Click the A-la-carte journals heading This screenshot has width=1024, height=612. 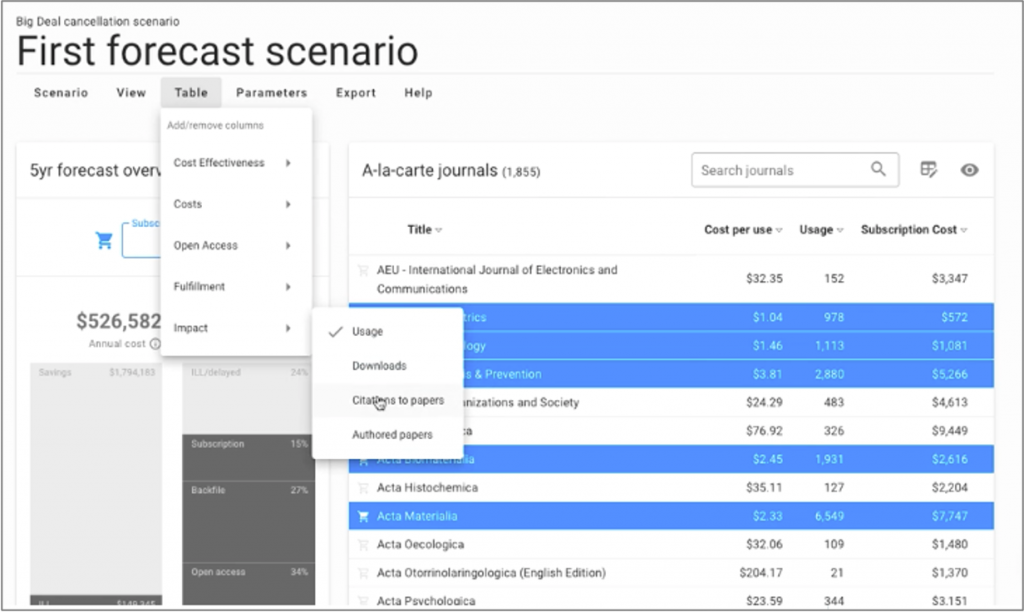pyautogui.click(x=451, y=170)
